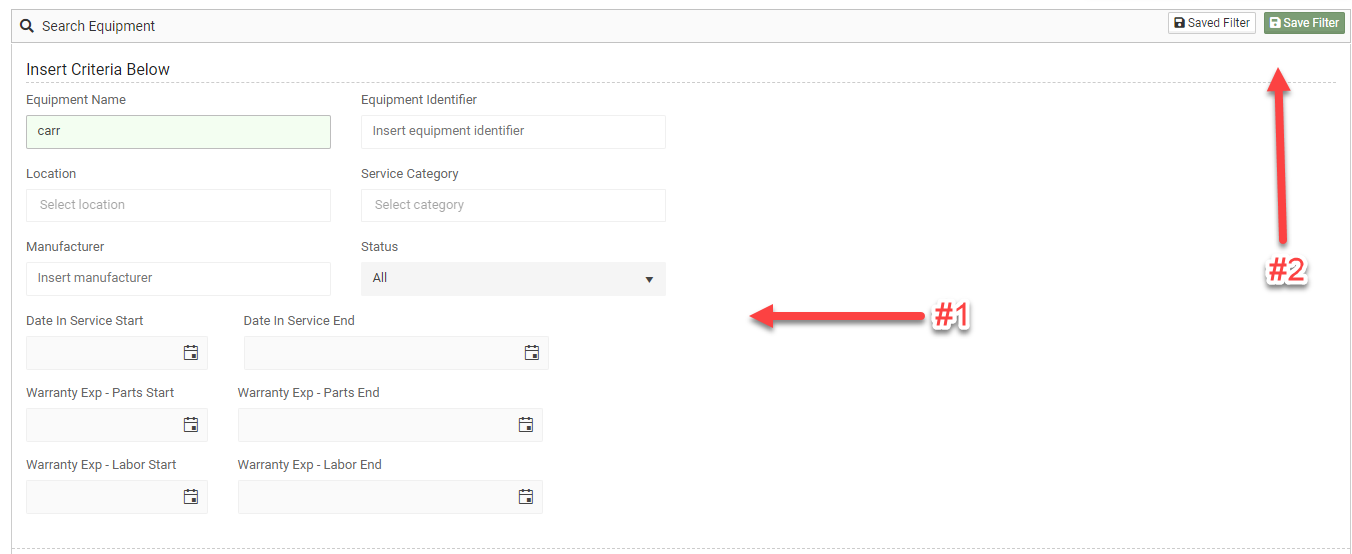Expand the Status dropdown showing All
This screenshot has width=1352, height=554.
513,278
